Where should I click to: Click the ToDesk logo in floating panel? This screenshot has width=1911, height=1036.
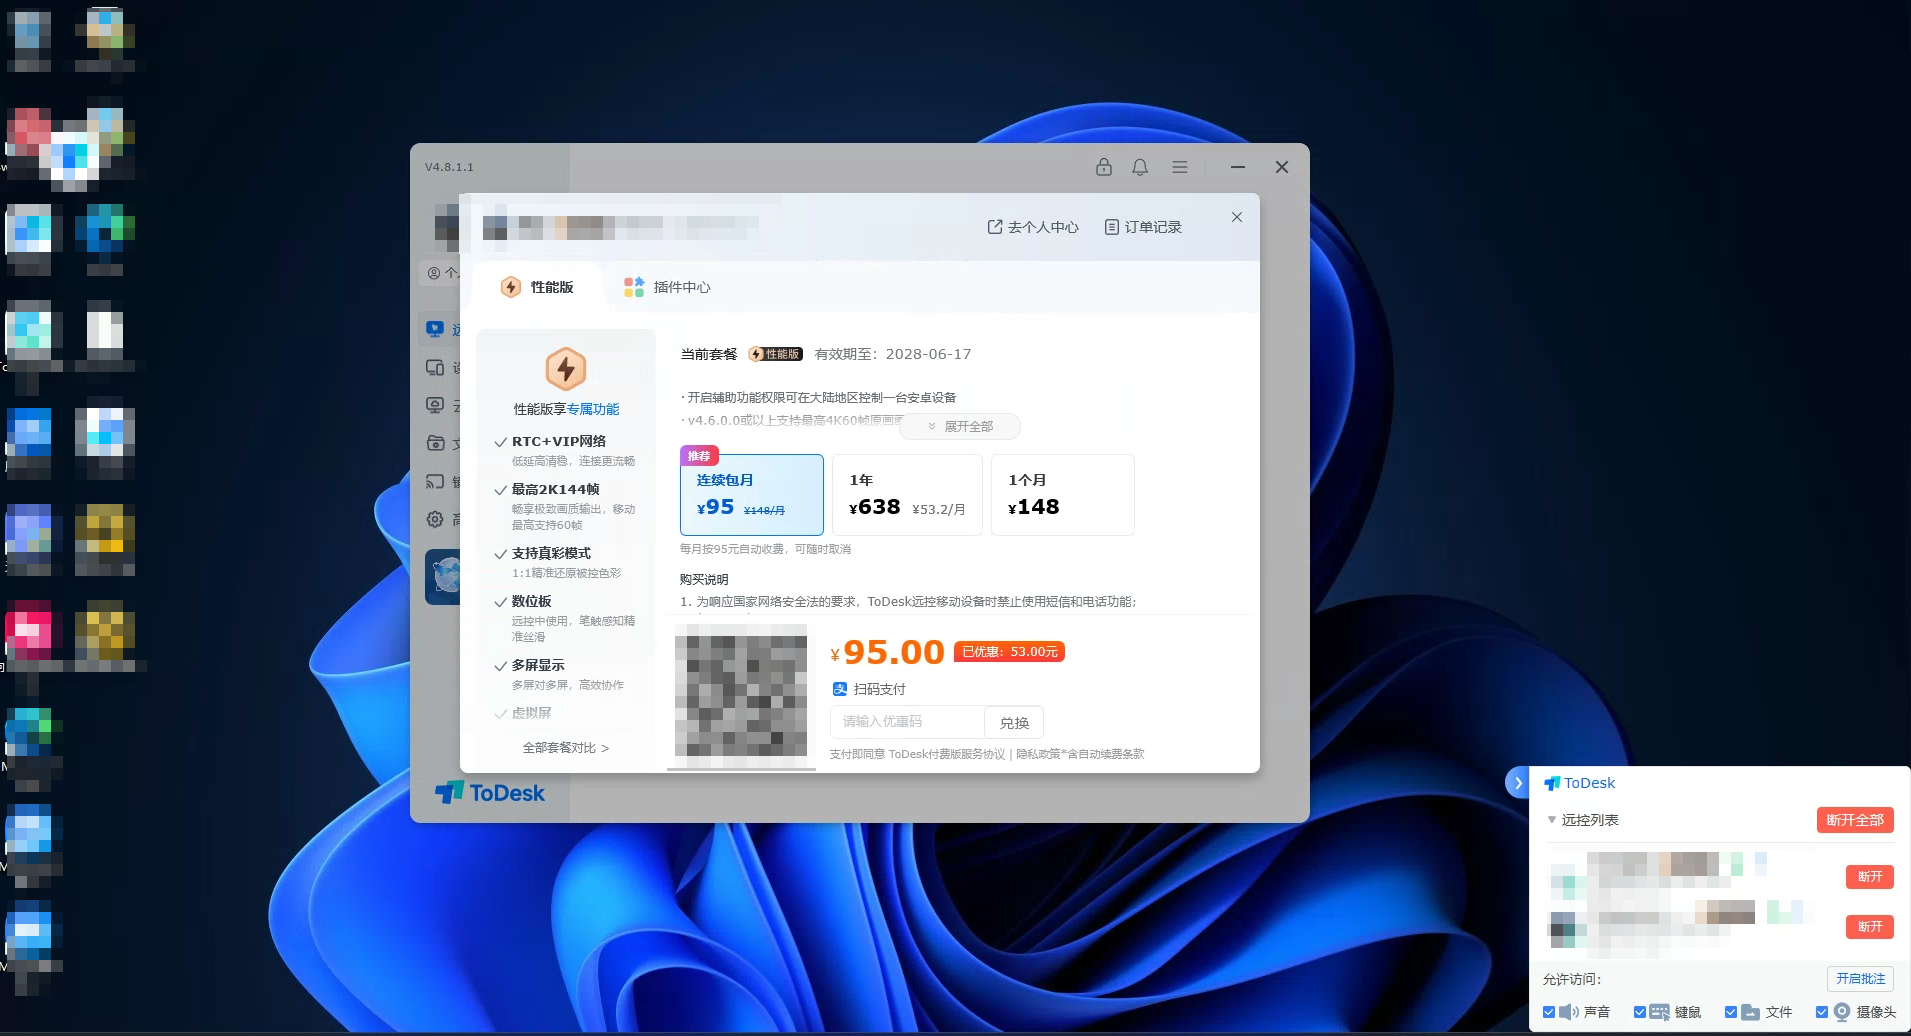(x=1579, y=783)
